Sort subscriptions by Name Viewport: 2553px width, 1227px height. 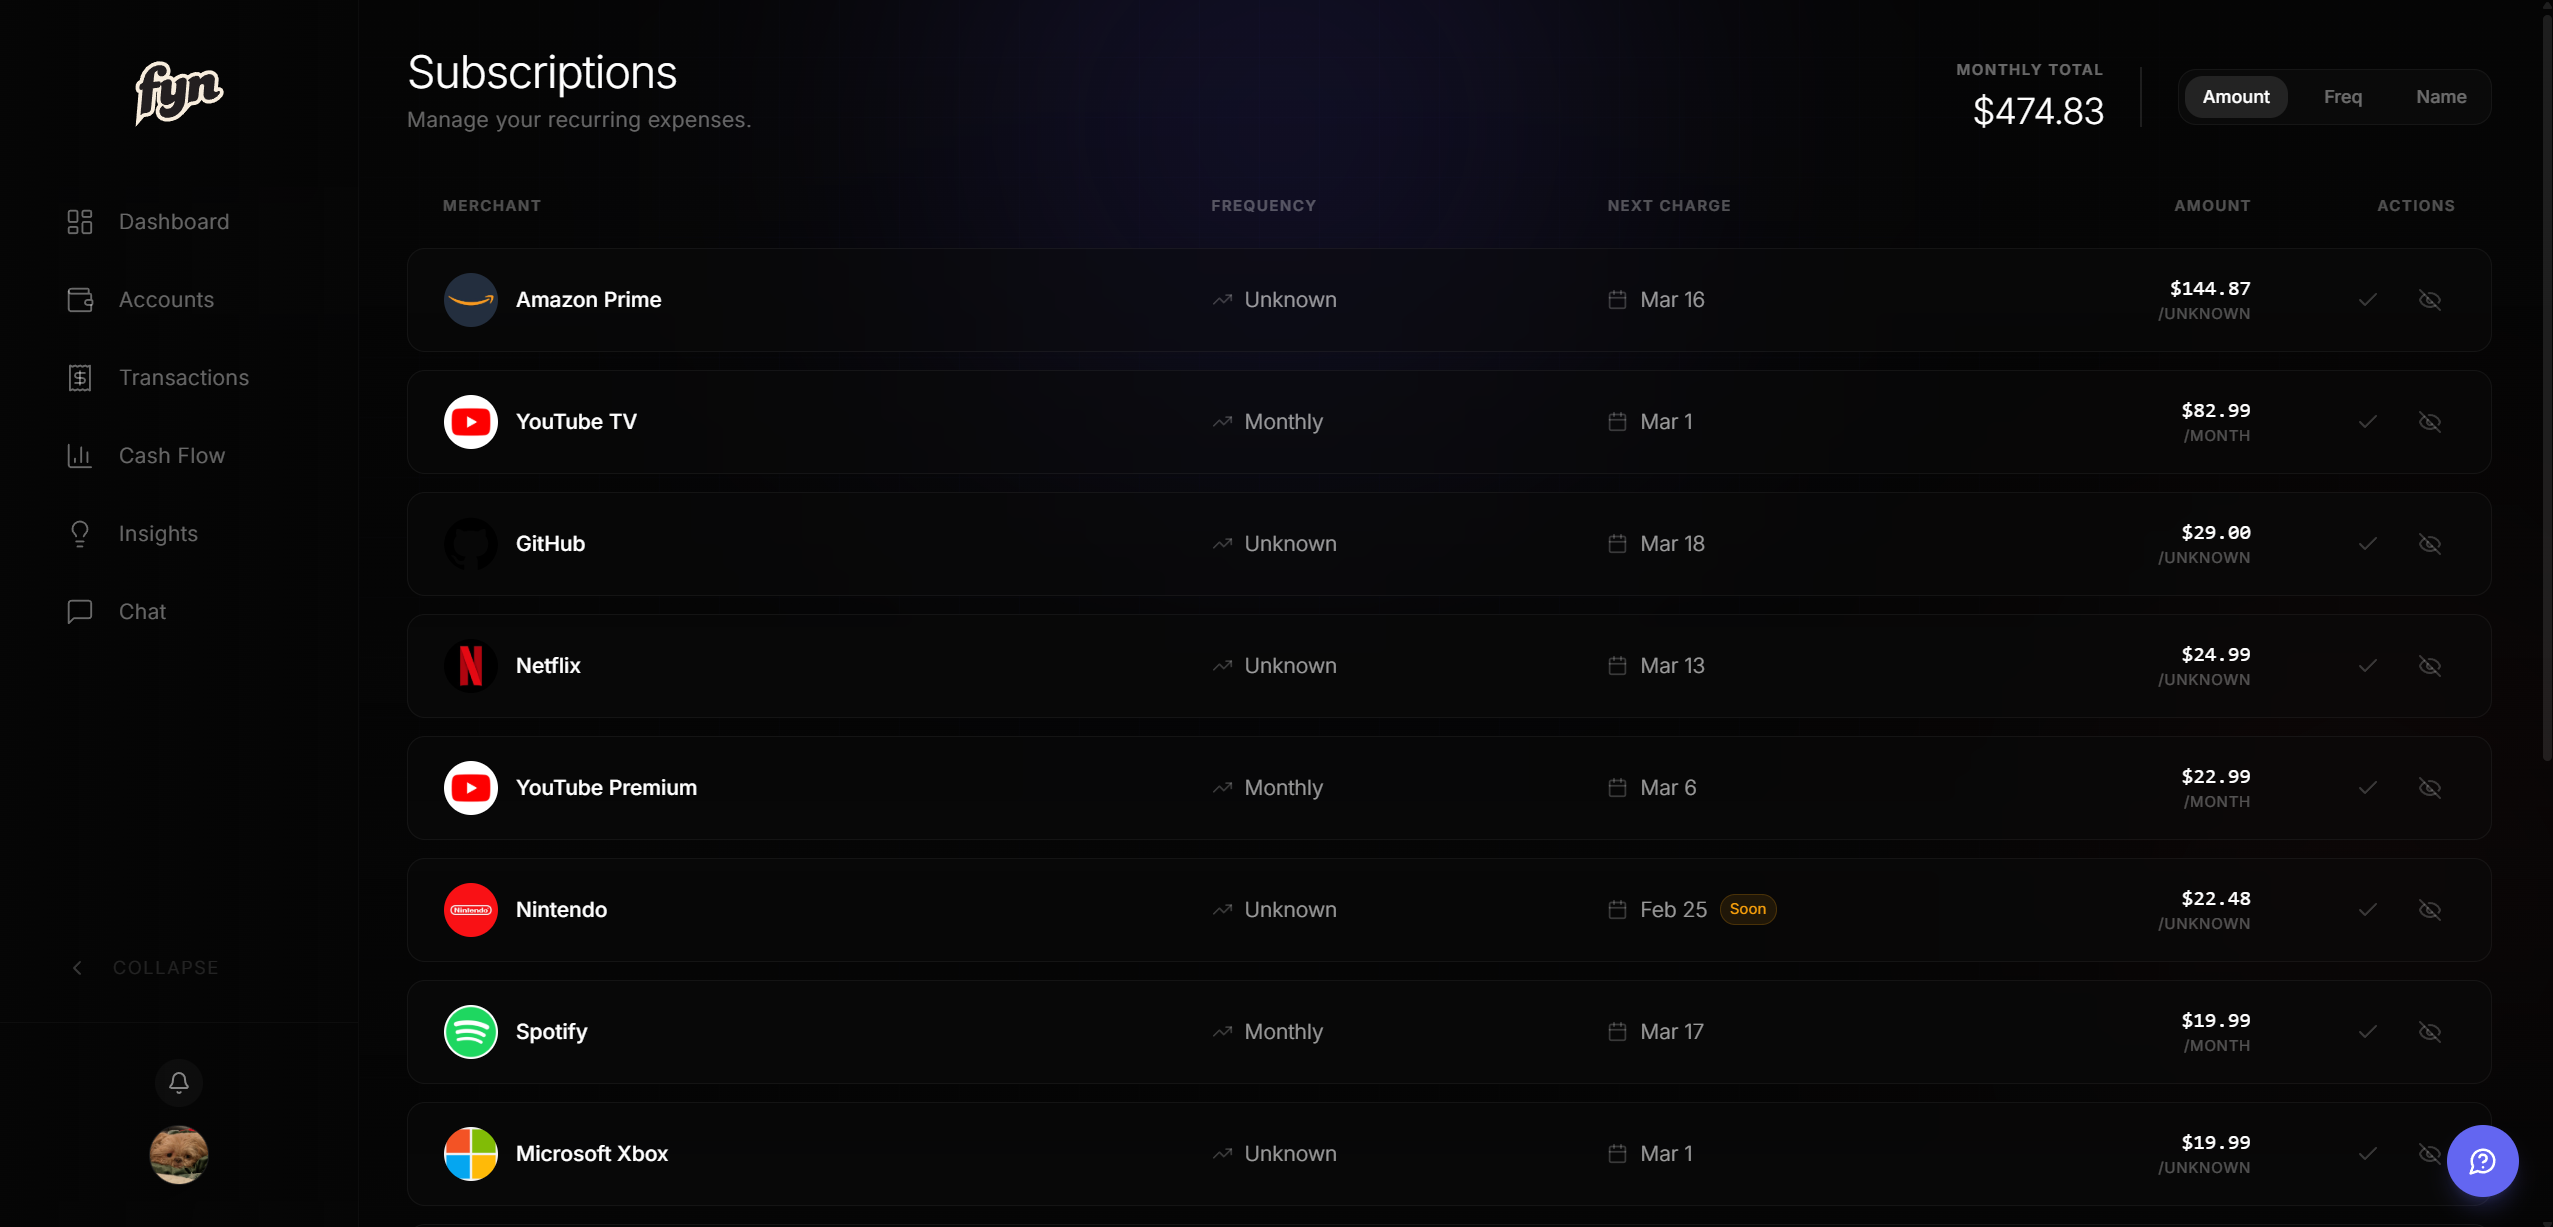point(2441,97)
